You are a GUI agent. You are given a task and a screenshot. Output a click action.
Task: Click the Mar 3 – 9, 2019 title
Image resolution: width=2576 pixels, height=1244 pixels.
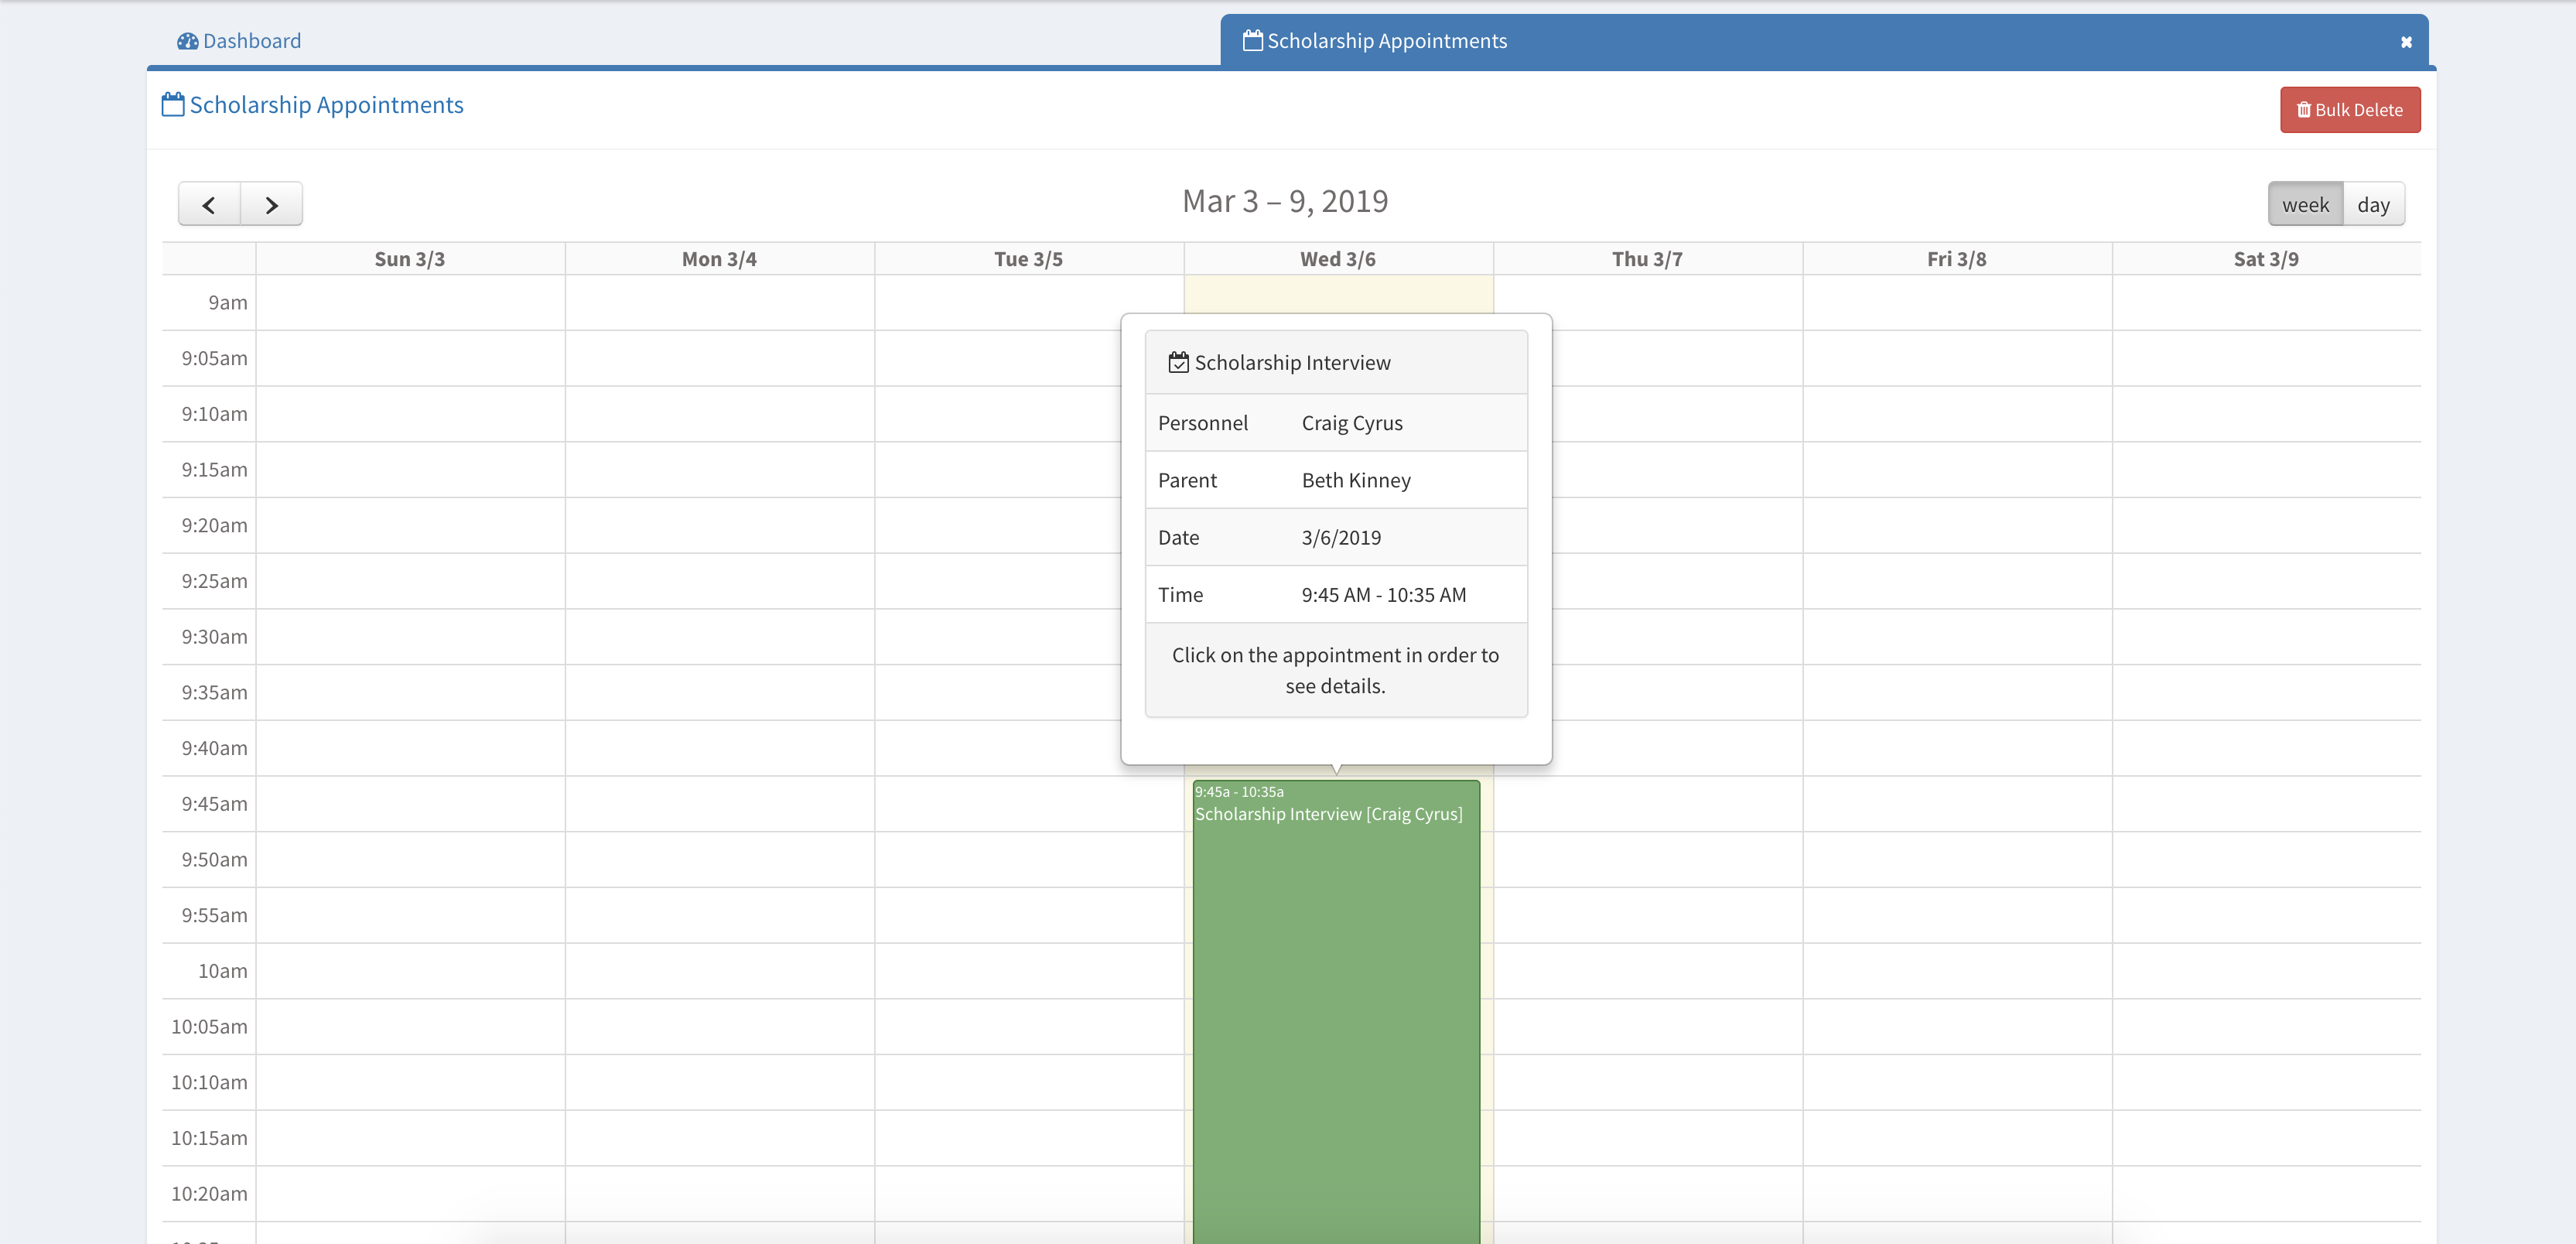coord(1285,201)
